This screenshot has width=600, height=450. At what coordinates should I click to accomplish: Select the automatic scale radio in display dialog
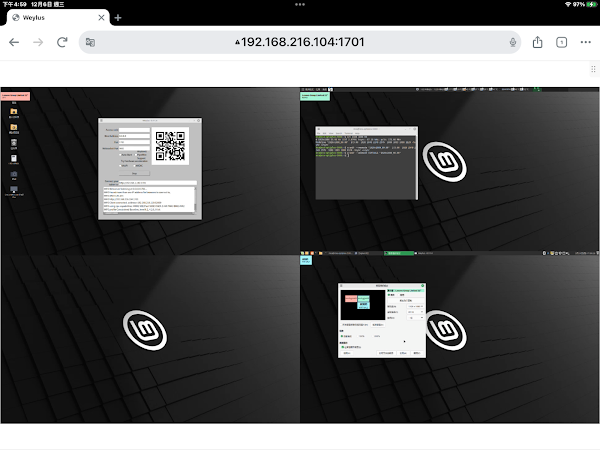pos(342,336)
